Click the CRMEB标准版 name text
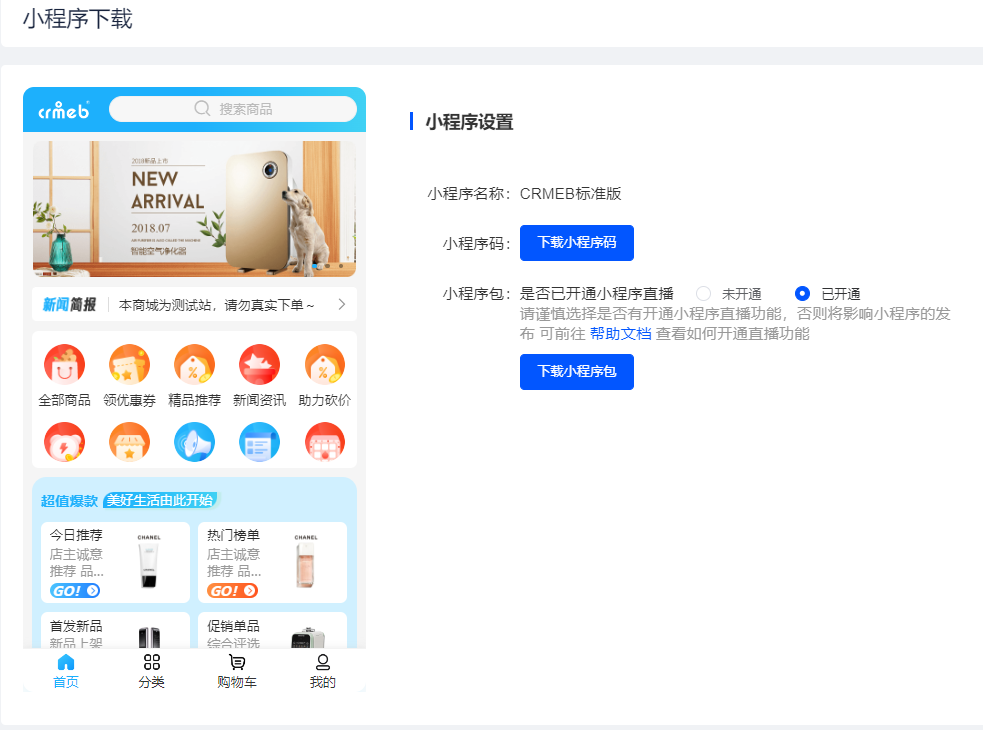983x730 pixels. tap(570, 194)
